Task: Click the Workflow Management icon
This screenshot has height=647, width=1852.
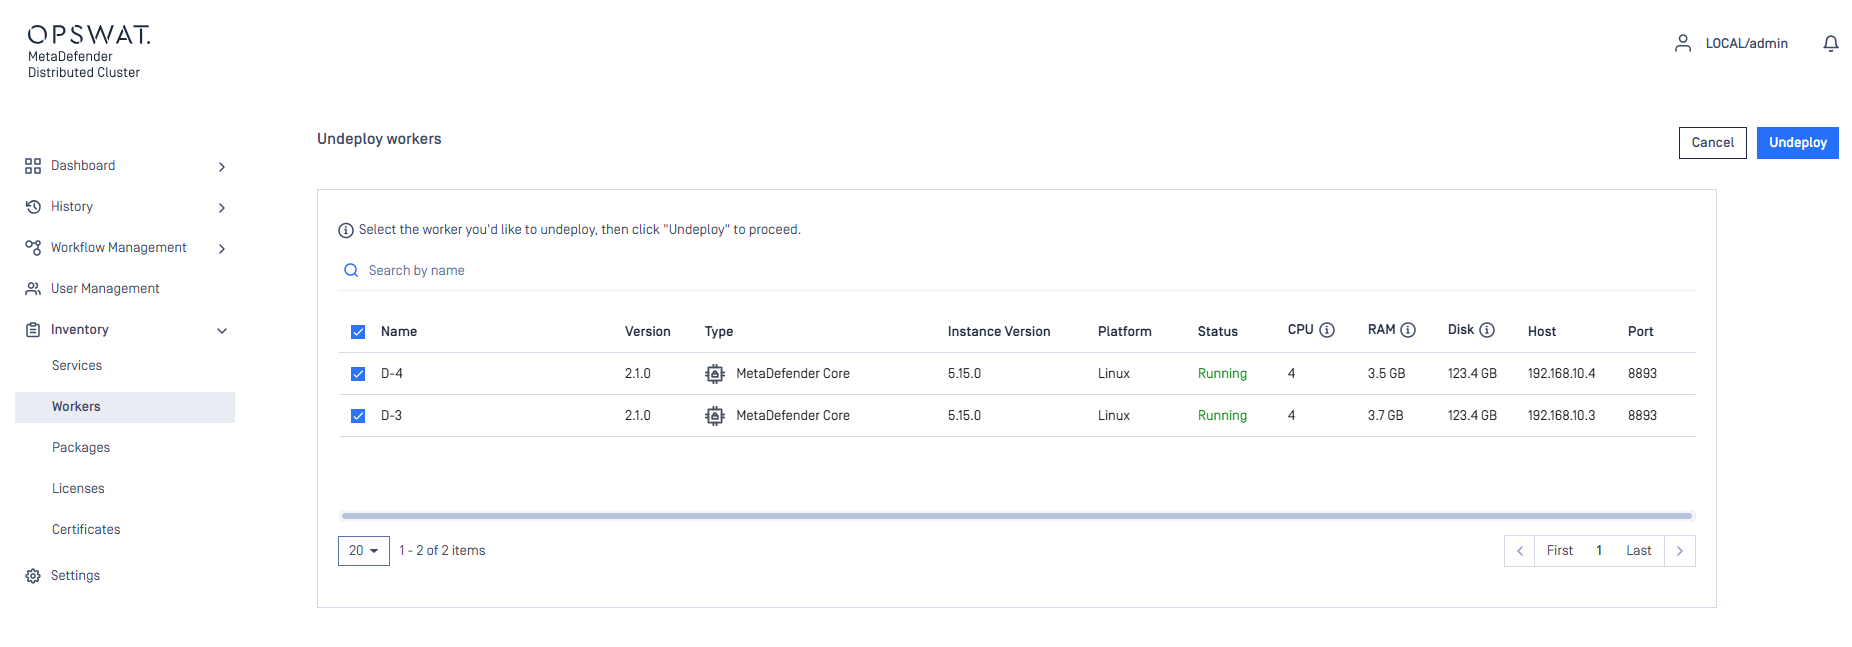Action: (x=33, y=248)
